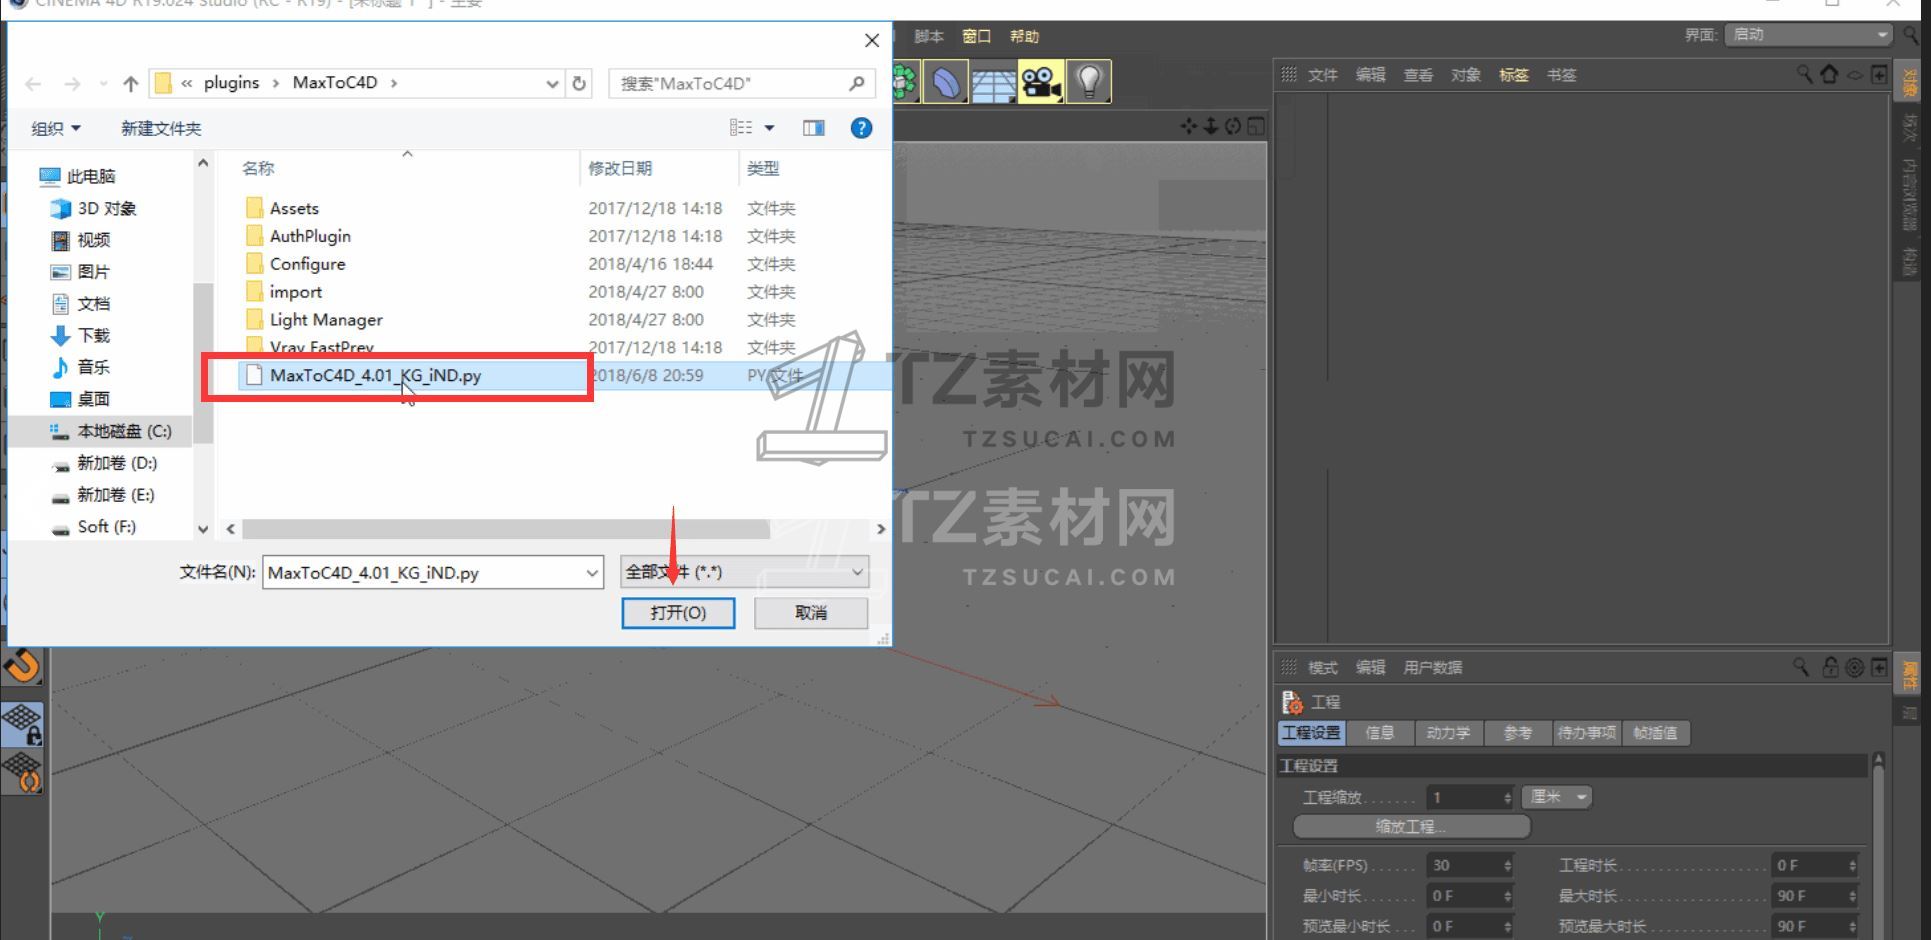Click the blue Deformer bend icon
Image resolution: width=1931 pixels, height=940 pixels.
945,82
